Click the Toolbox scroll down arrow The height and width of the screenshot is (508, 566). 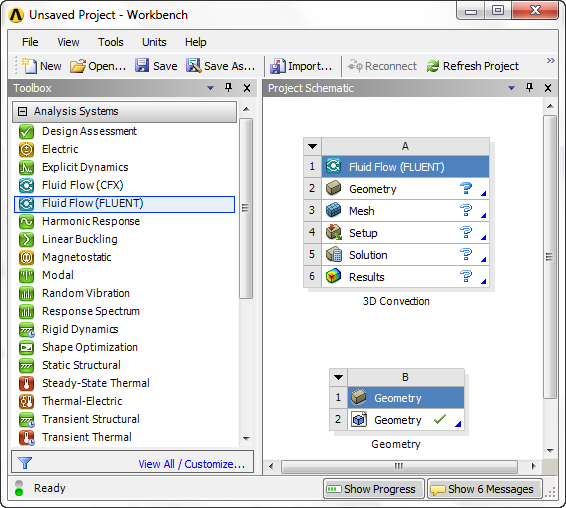(246, 439)
